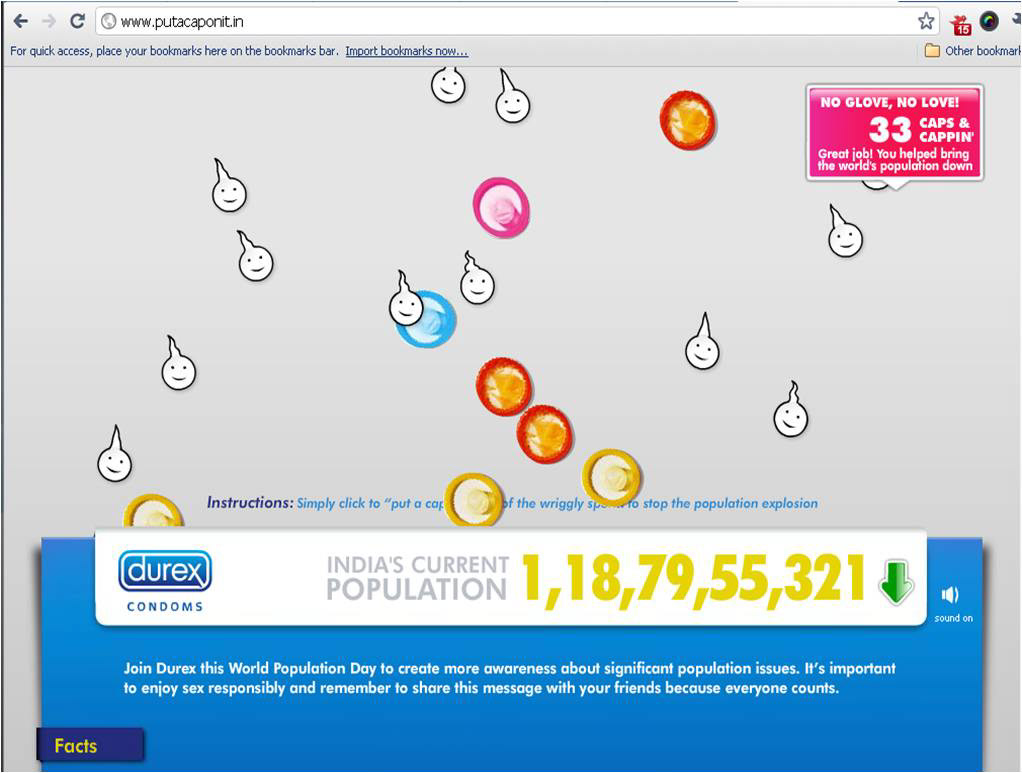
Task: Click the yellow condom covering the word 'cap'
Action: tap(474, 501)
